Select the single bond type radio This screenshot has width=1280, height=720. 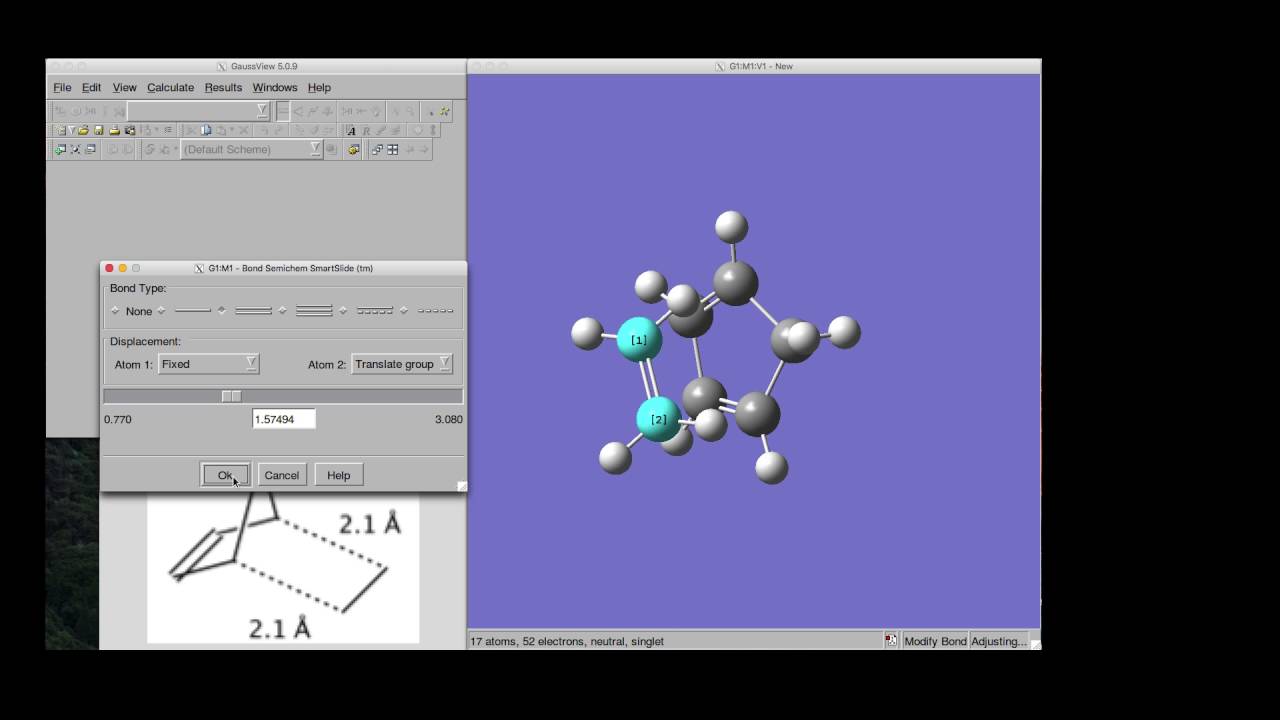[x=162, y=311]
